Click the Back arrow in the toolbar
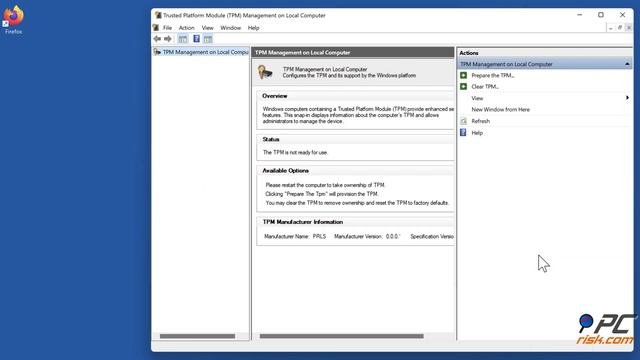Screen dimensions: 640x360 coord(157,39)
